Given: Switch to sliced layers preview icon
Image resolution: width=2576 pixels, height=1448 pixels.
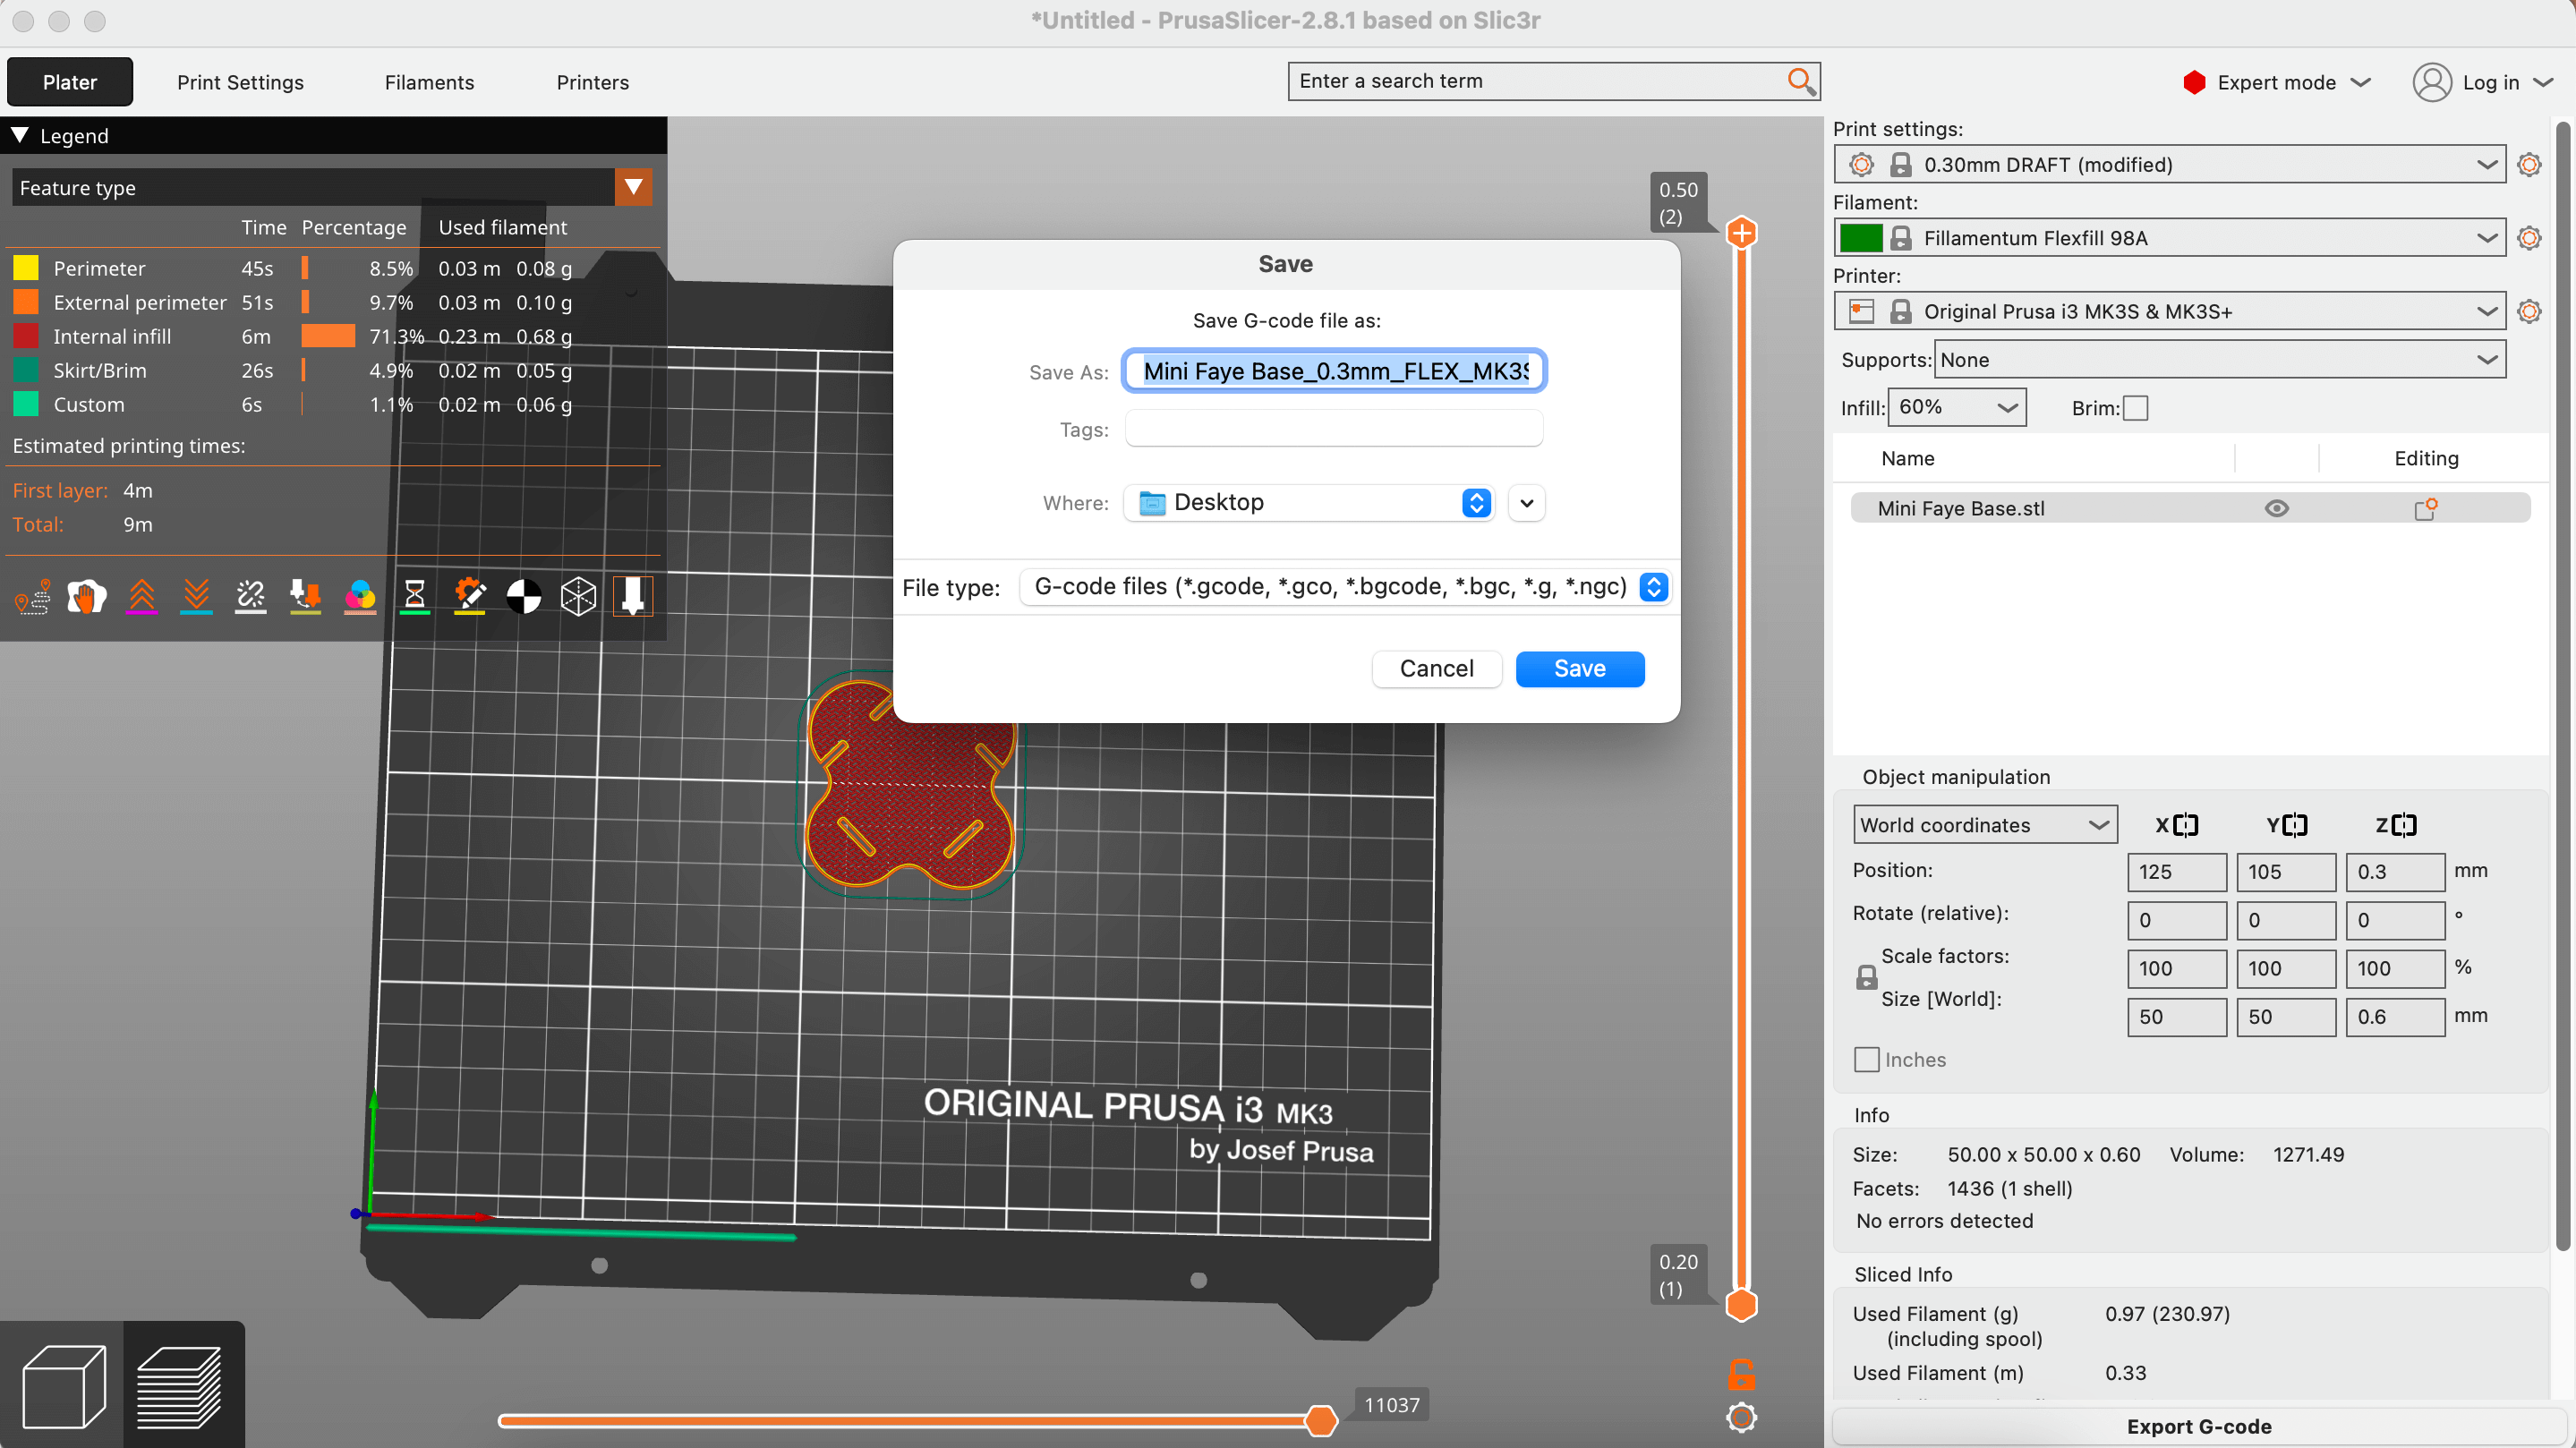Looking at the screenshot, I should tap(179, 1387).
